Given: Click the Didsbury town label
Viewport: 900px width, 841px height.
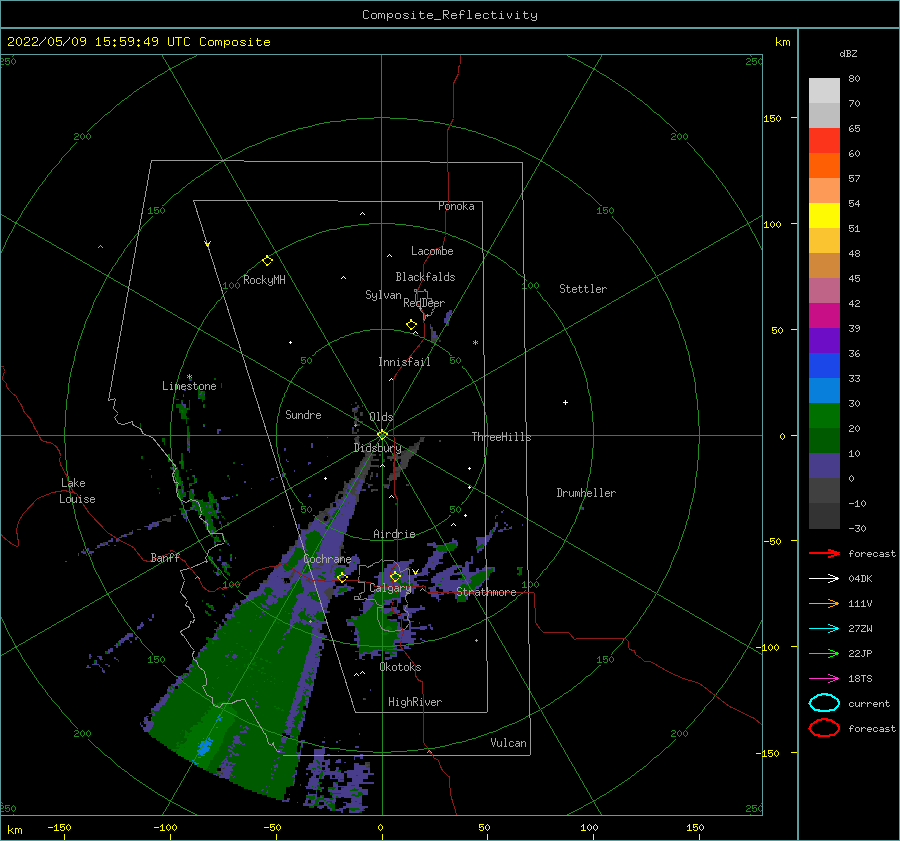Looking at the screenshot, I should pyautogui.click(x=378, y=448).
